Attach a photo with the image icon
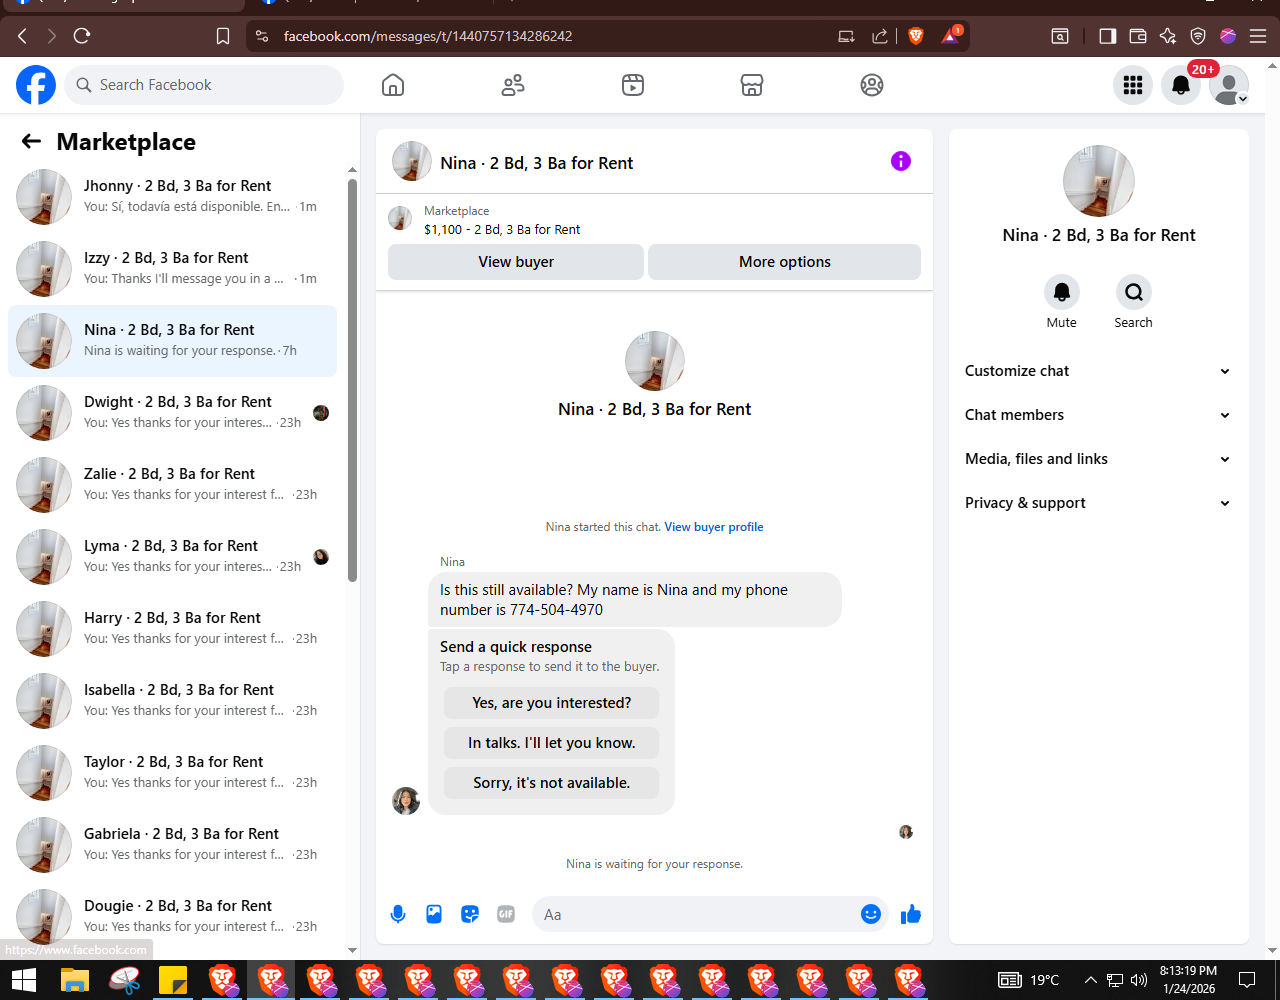This screenshot has width=1280, height=1000. 434,914
